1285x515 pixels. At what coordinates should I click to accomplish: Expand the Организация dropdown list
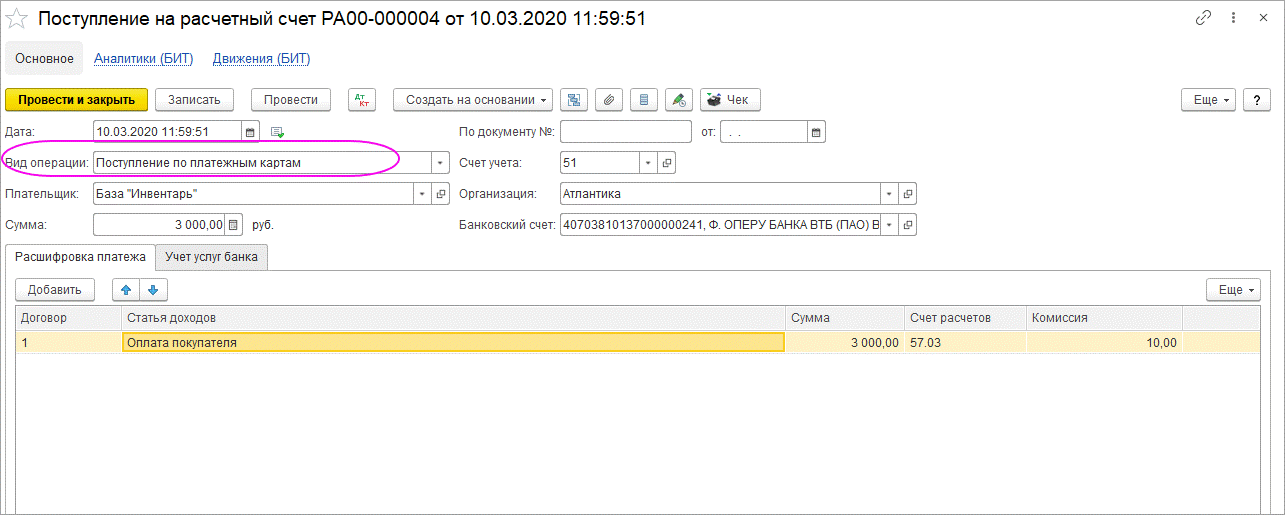(x=889, y=194)
